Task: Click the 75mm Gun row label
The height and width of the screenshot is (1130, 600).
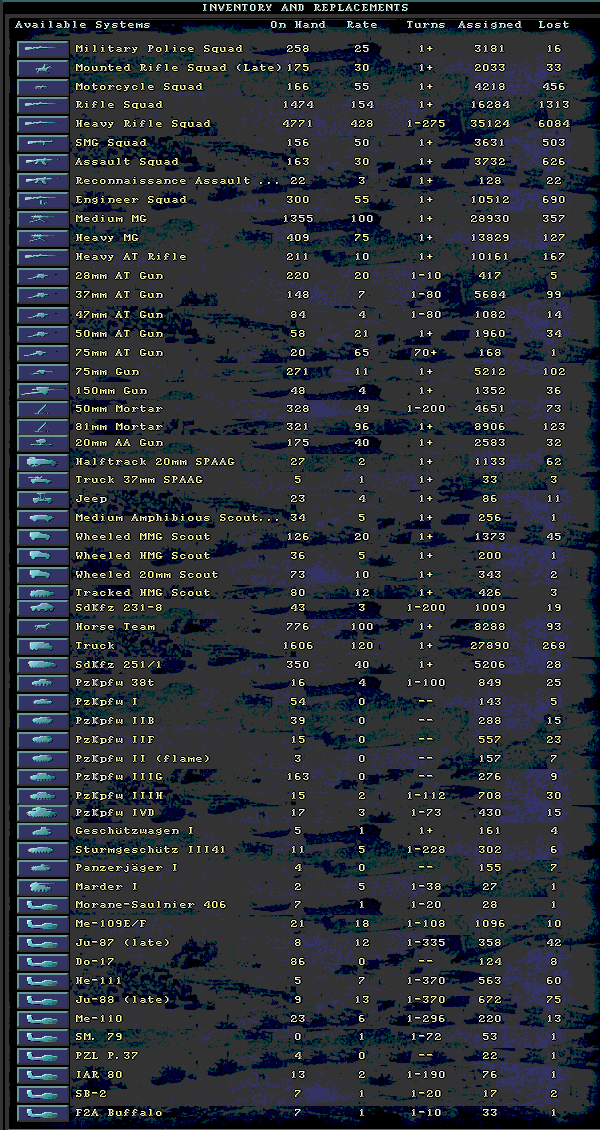Action: coord(107,371)
